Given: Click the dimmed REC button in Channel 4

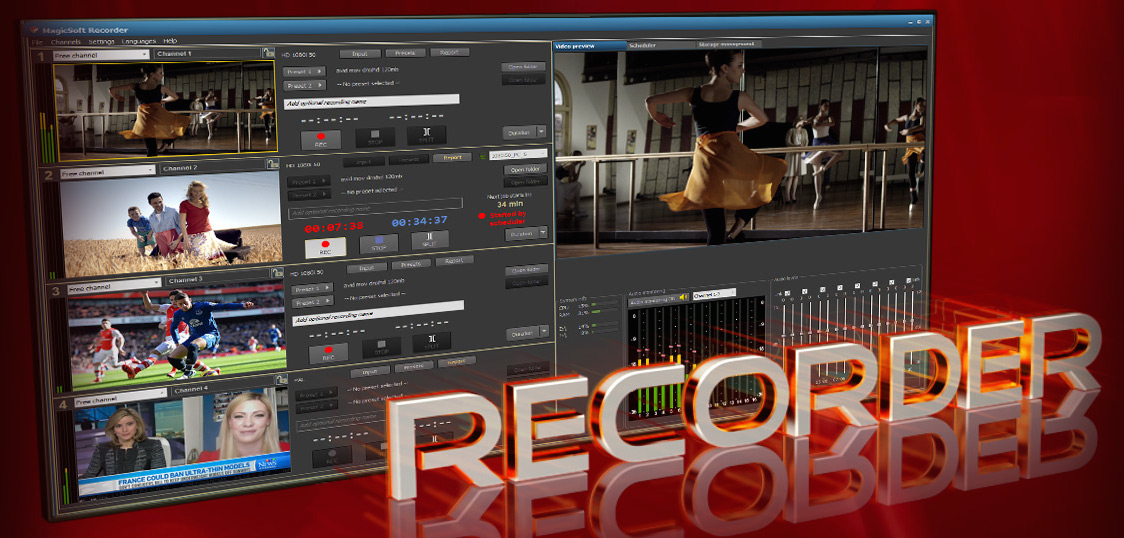Looking at the screenshot, I should coord(333,457).
